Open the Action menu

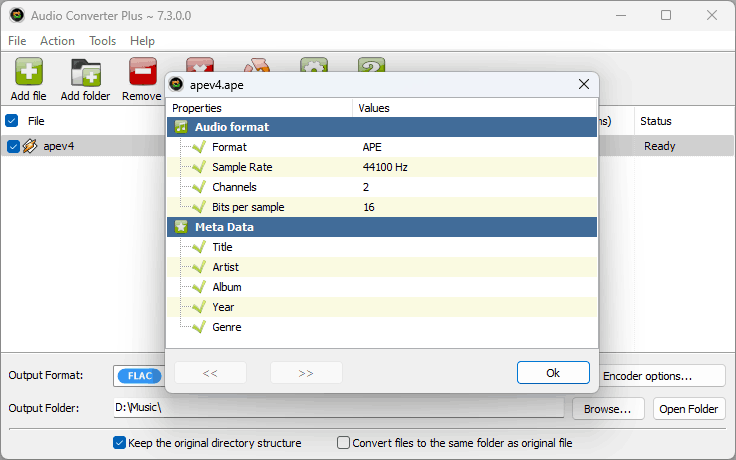point(57,41)
